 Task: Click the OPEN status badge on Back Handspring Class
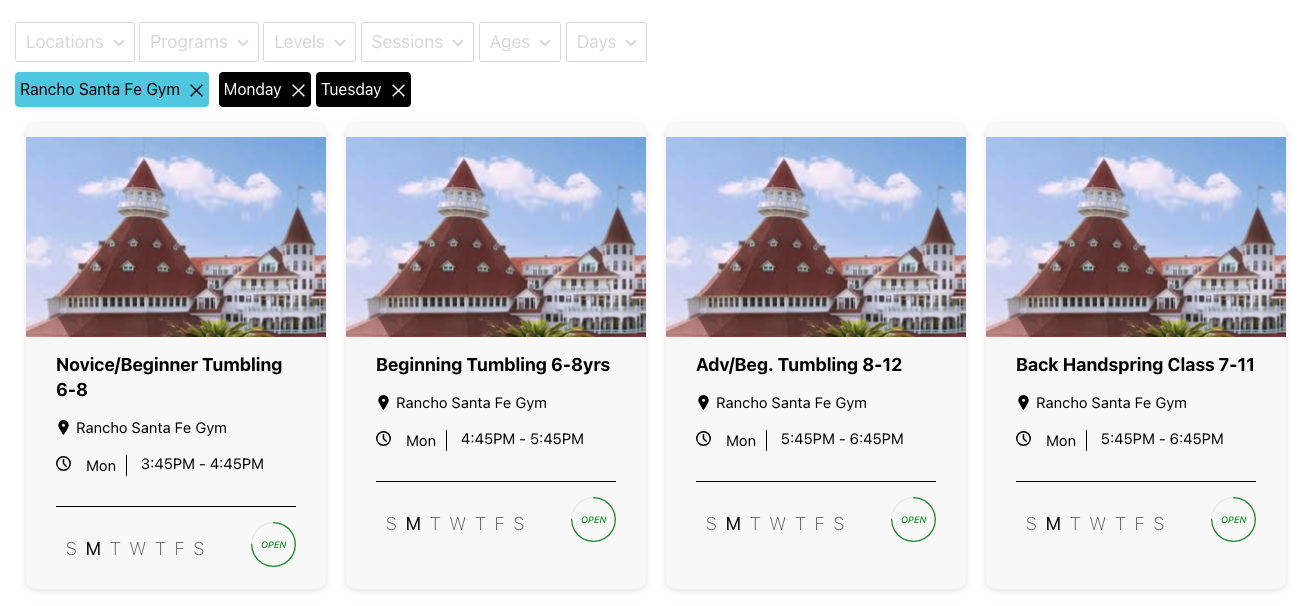click(1233, 520)
